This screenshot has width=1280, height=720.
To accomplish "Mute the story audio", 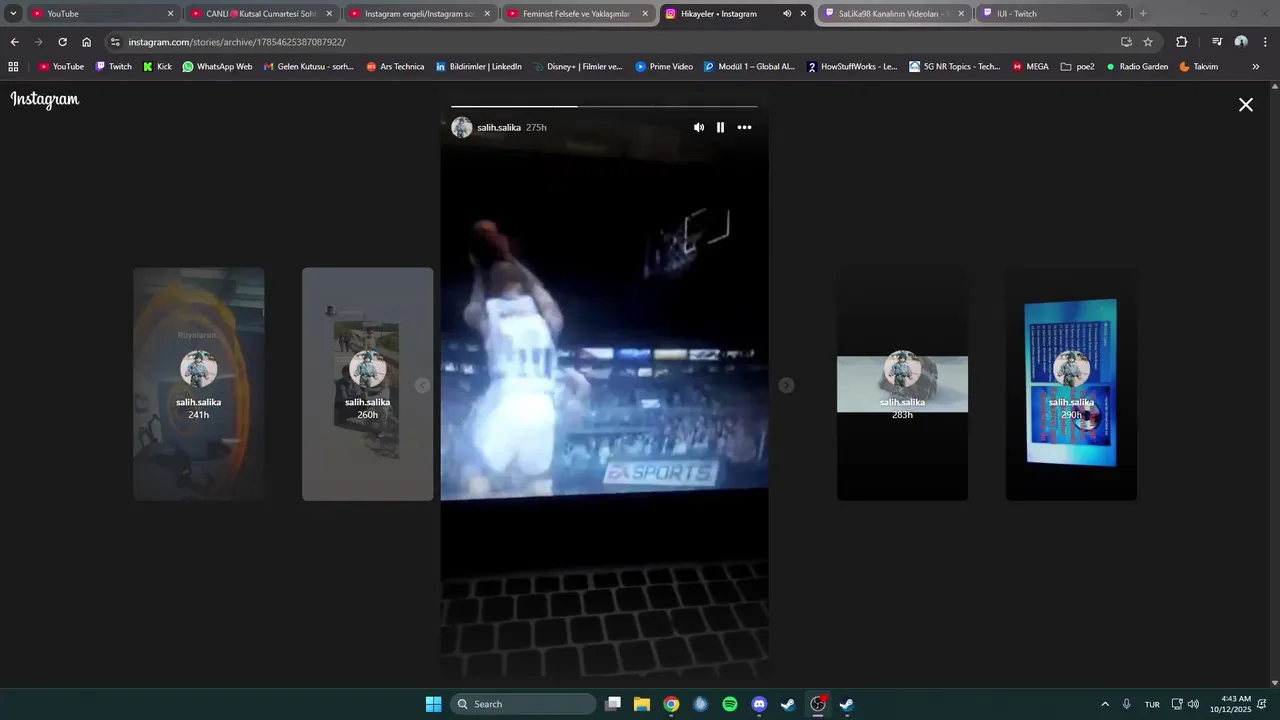I will [699, 127].
